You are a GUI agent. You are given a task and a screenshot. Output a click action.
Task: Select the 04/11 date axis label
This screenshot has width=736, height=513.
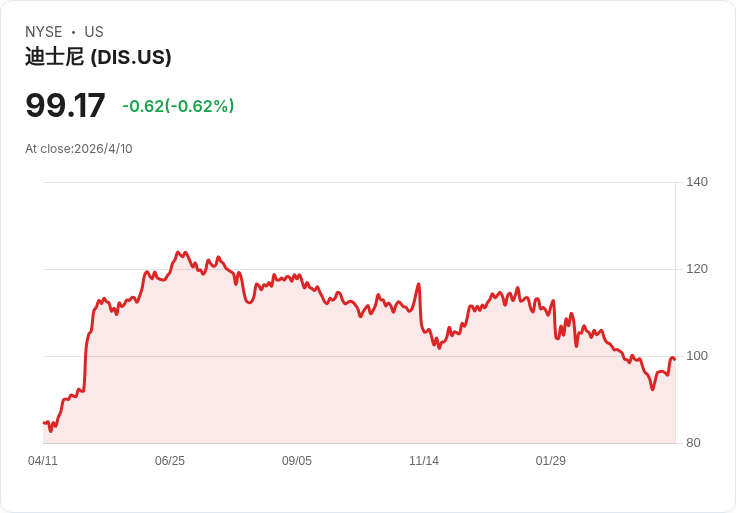43,461
